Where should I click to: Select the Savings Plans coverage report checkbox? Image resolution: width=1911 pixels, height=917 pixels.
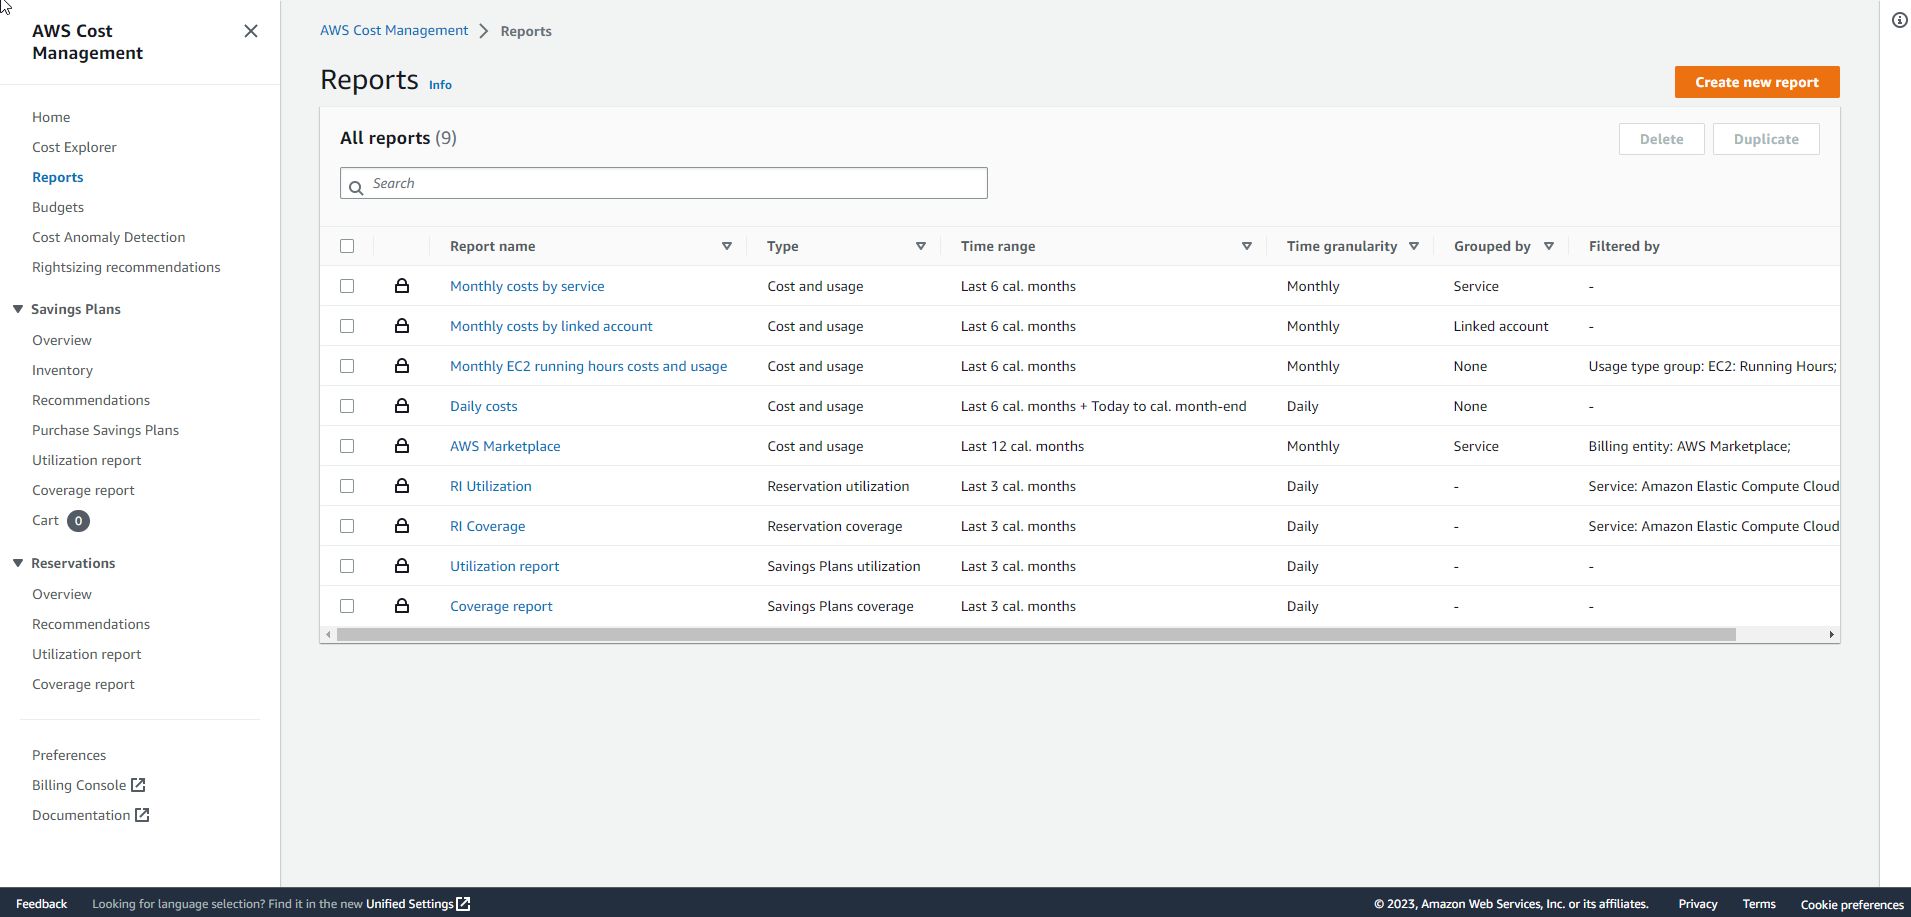click(x=347, y=606)
